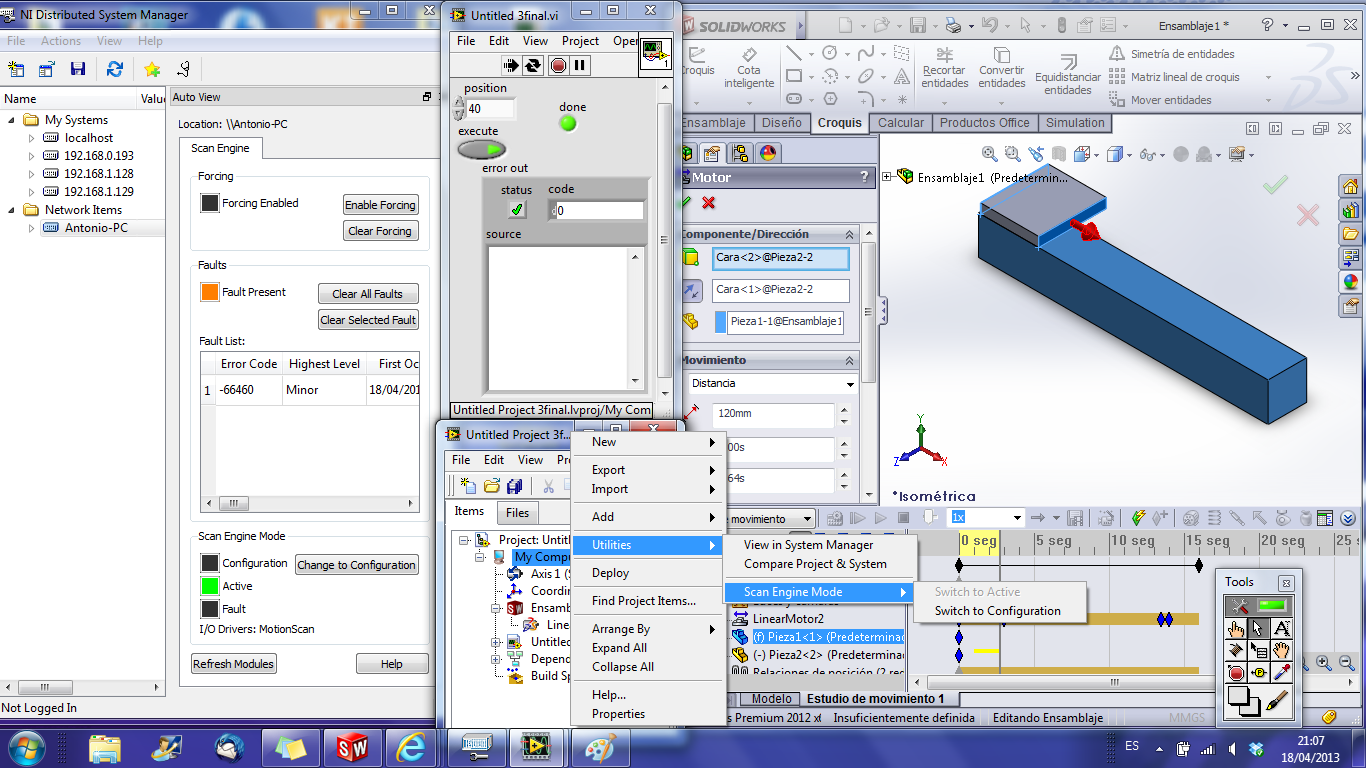Select the Operate Value hand tool in Tools palette
Screen dimensions: 1366x768
[x=1237, y=628]
